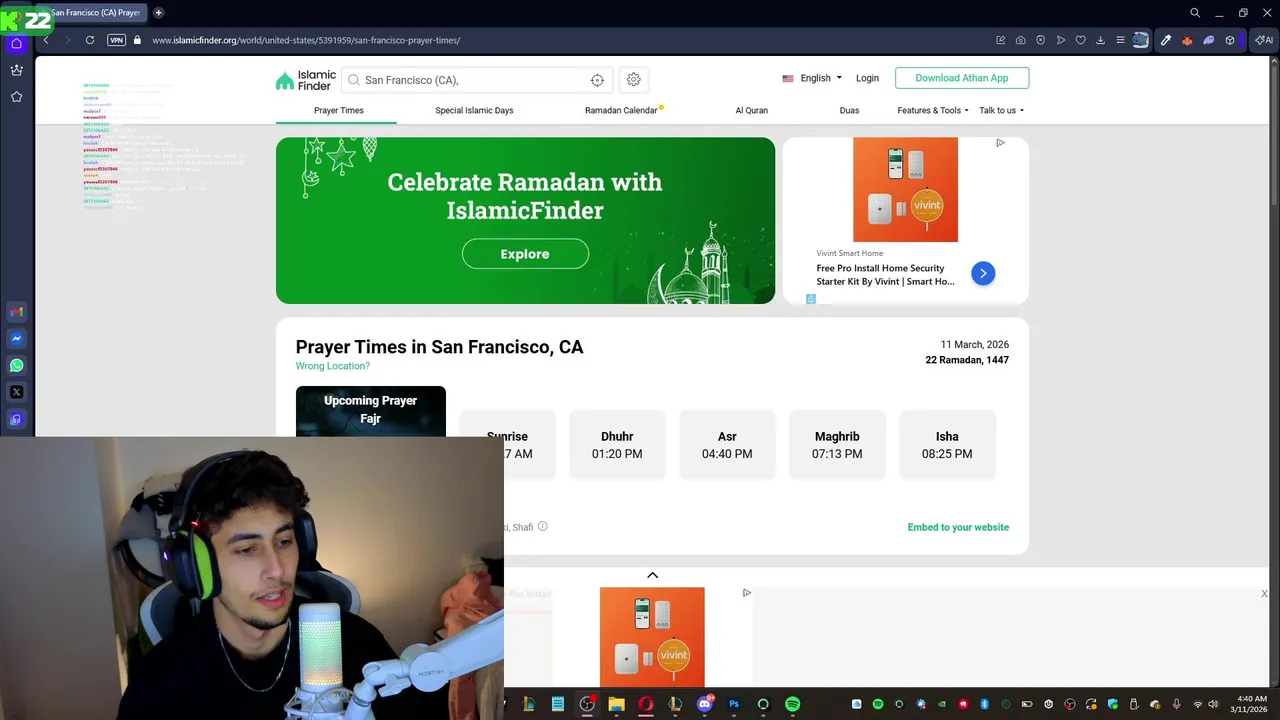Open Photoshop from the taskbar
Viewport: 1280px width, 720px height.
[x=734, y=704]
